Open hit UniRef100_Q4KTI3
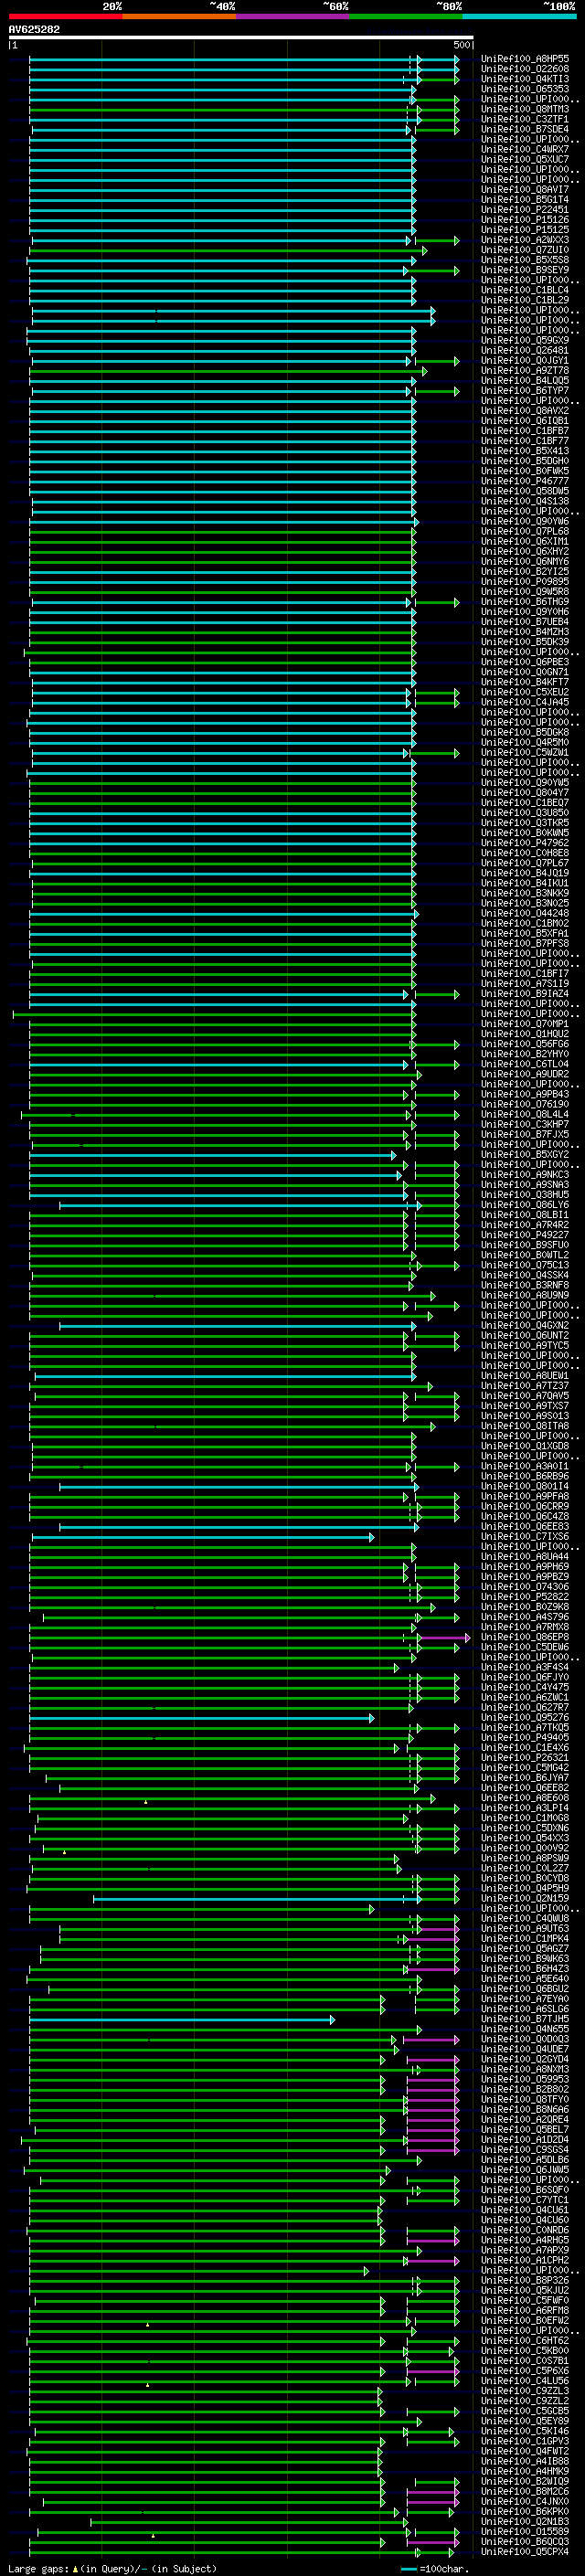The height and width of the screenshot is (2576, 585). pos(525,79)
